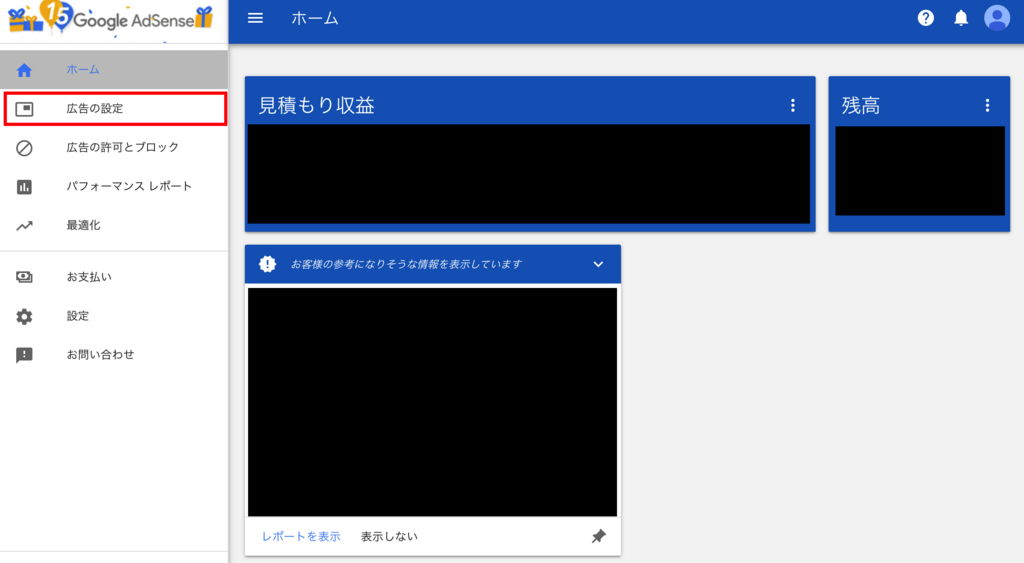The width and height of the screenshot is (1024, 563).
Task: Click the お客様の参考になりそうな情報を表示しています text
Action: (406, 265)
